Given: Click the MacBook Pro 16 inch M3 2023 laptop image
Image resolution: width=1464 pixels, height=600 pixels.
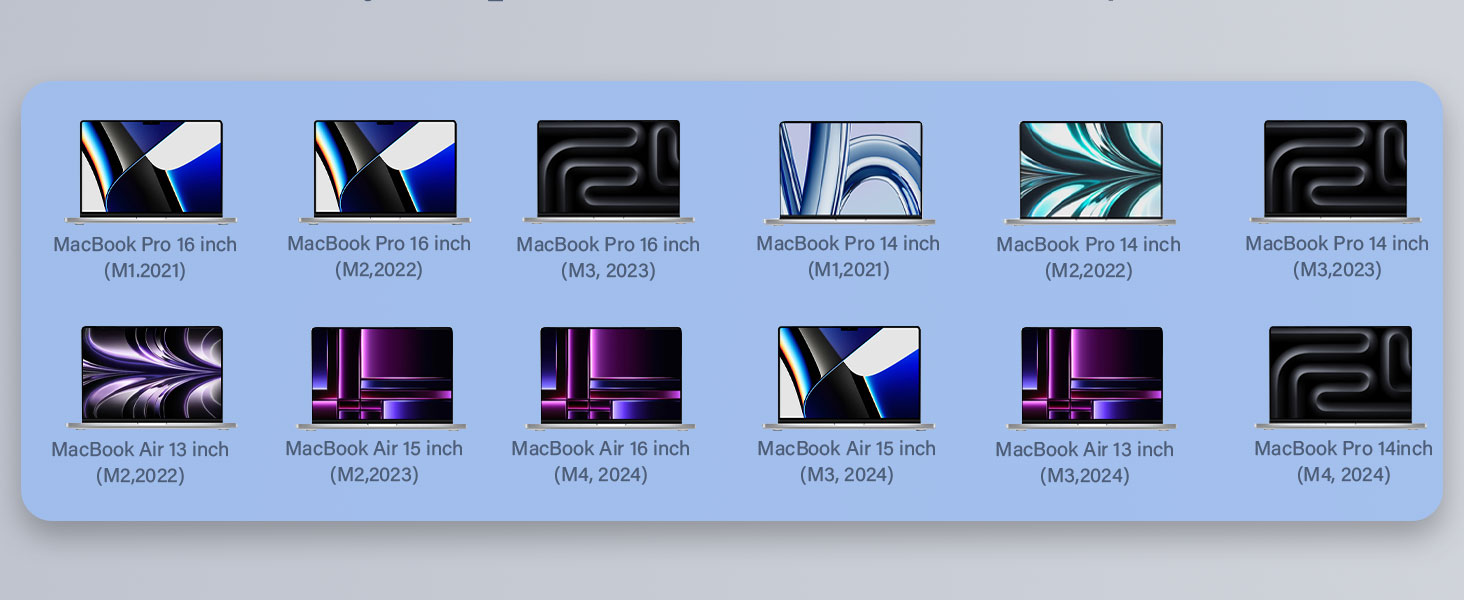Looking at the screenshot, I should 608,169.
